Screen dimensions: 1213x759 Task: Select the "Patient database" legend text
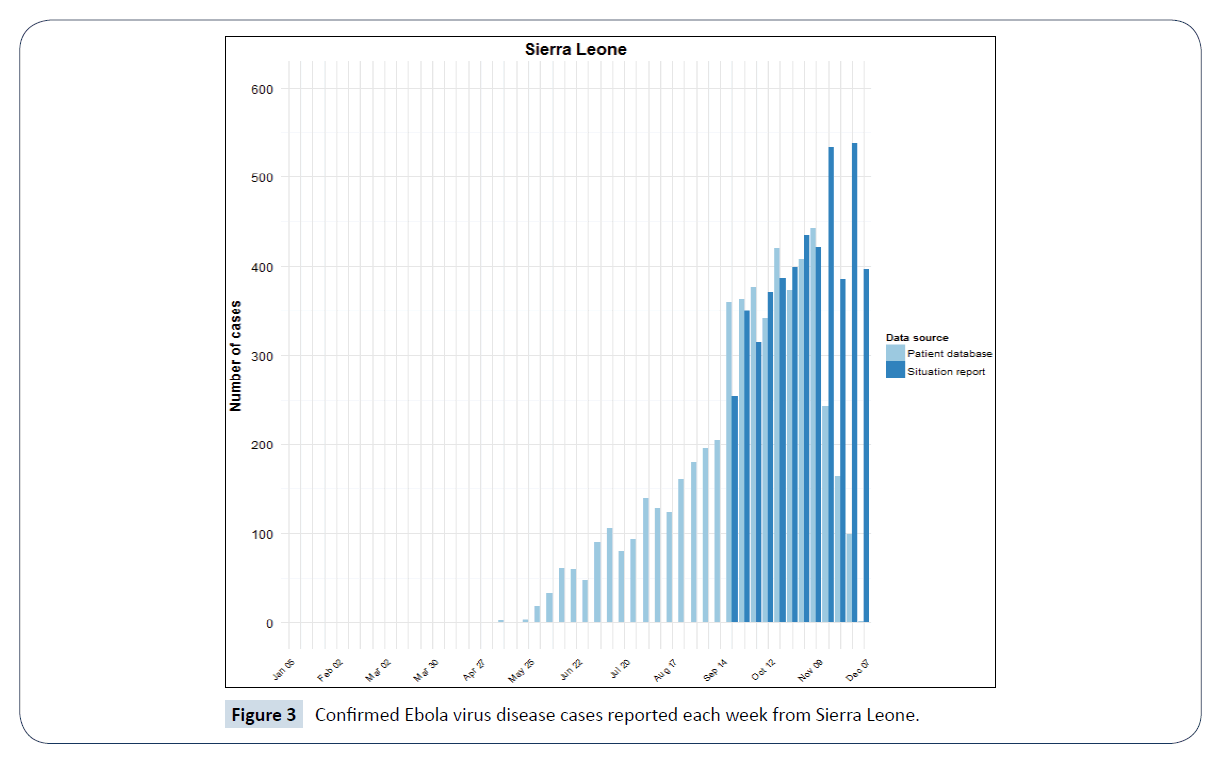pyautogui.click(x=949, y=353)
